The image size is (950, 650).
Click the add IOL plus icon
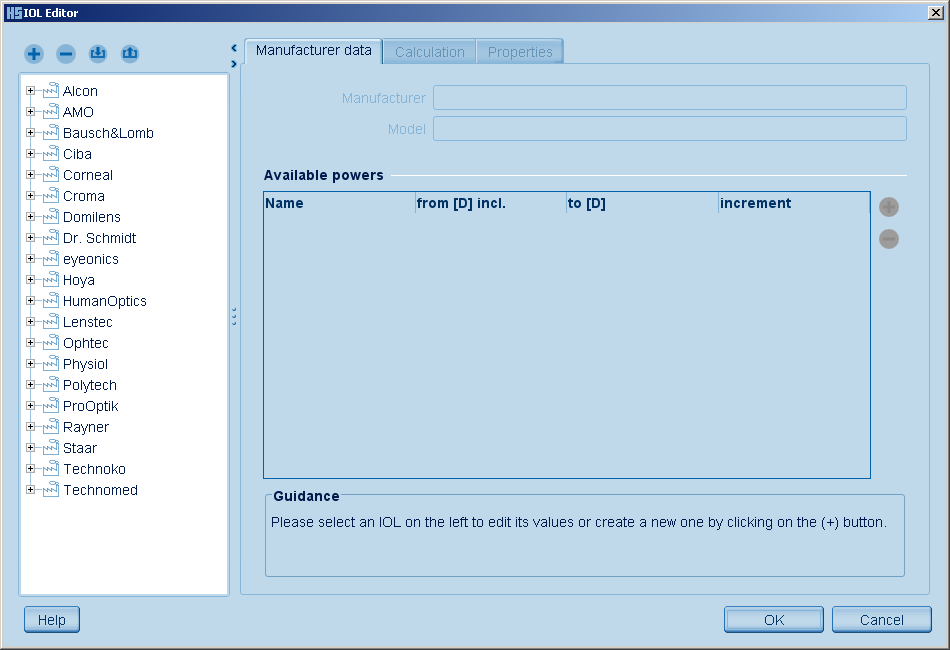(34, 54)
